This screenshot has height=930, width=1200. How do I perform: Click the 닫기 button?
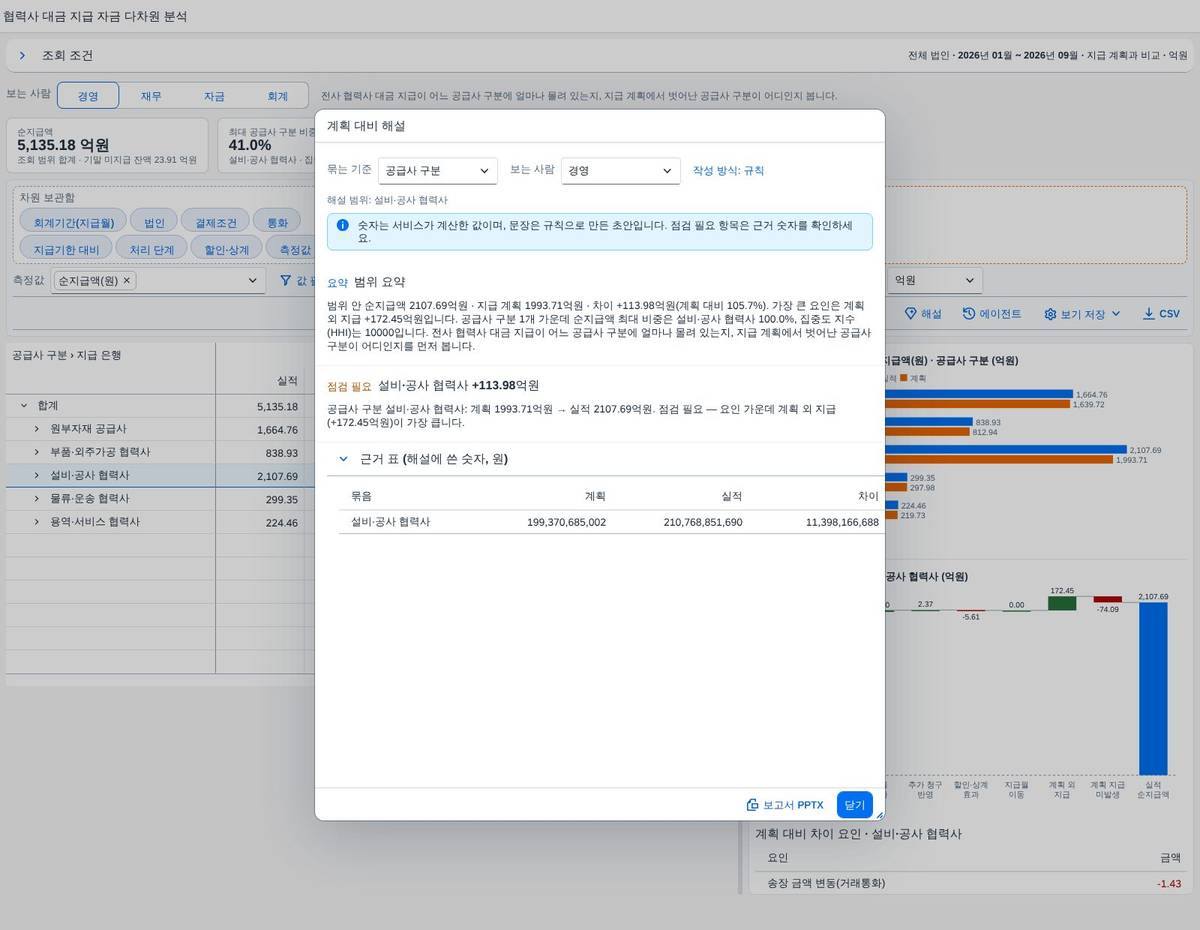click(855, 805)
